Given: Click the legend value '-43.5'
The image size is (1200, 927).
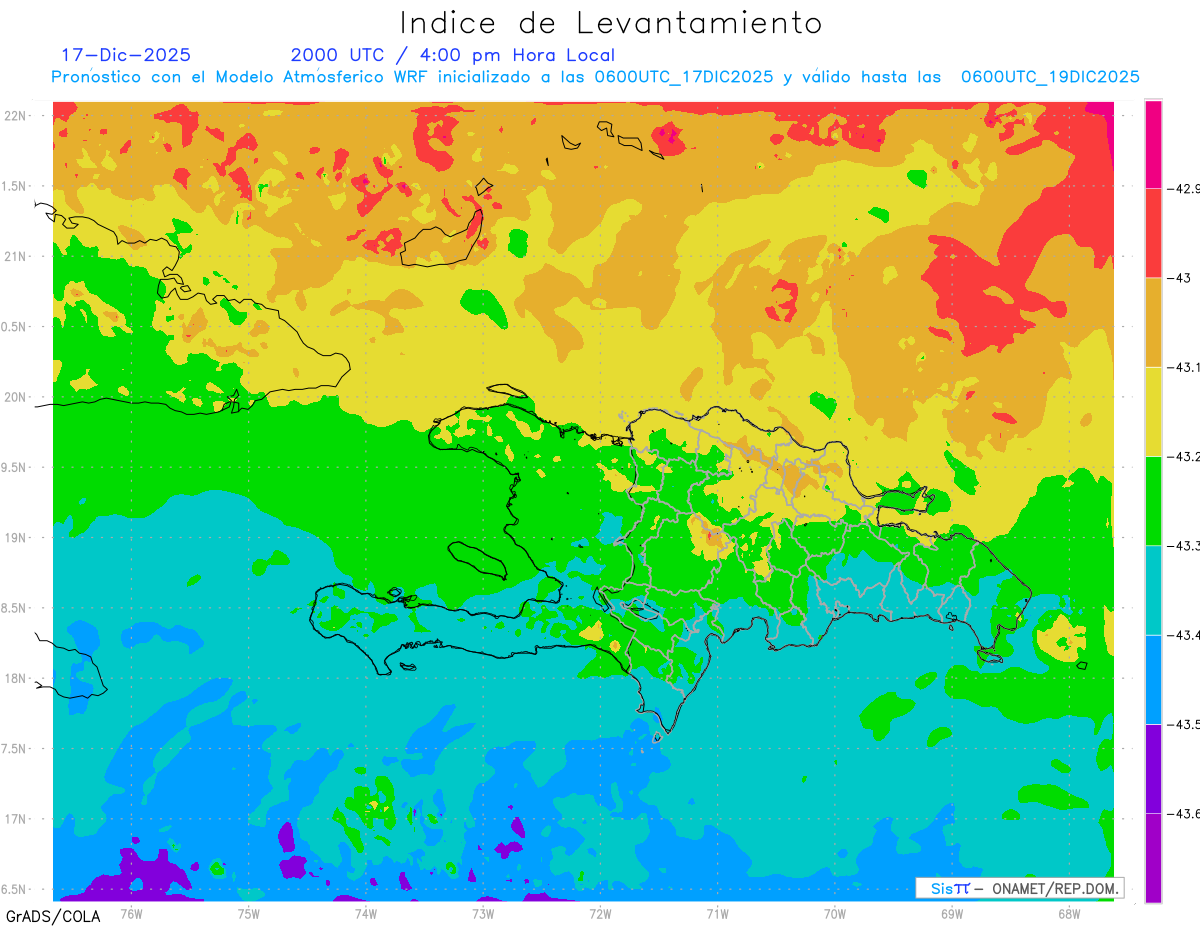Looking at the screenshot, I should (1184, 724).
